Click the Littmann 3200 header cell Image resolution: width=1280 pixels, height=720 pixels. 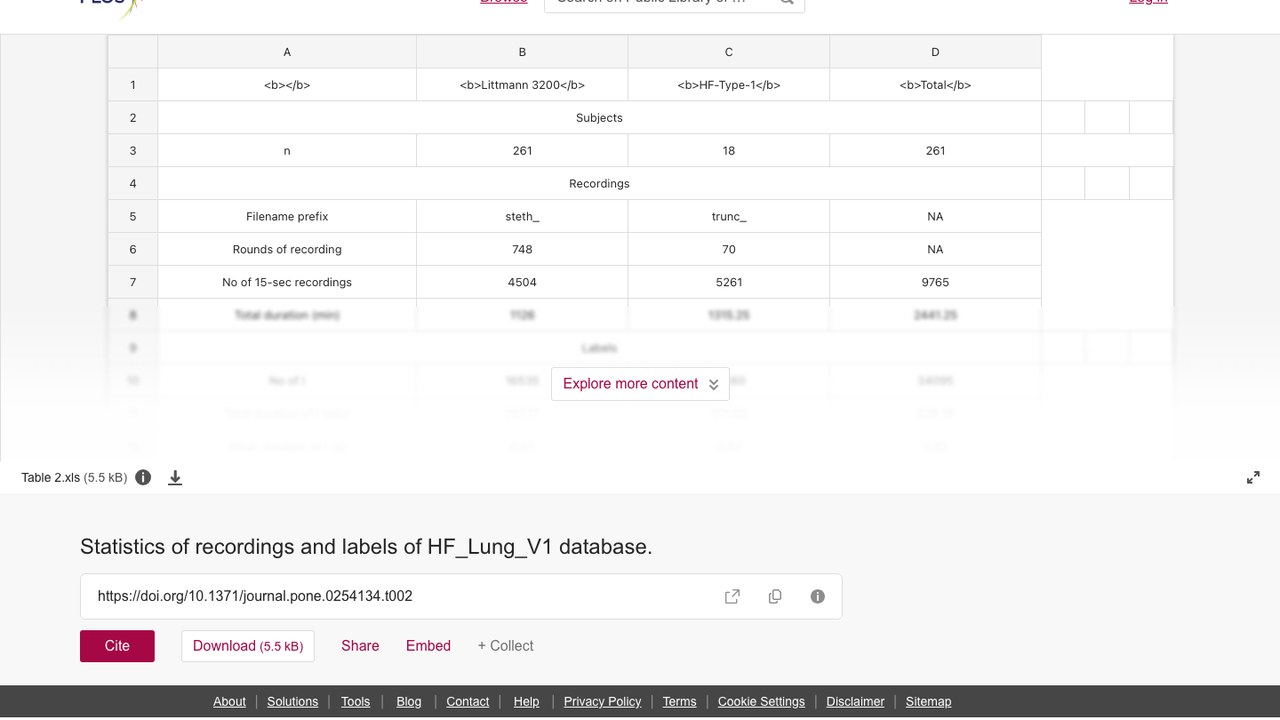click(522, 85)
